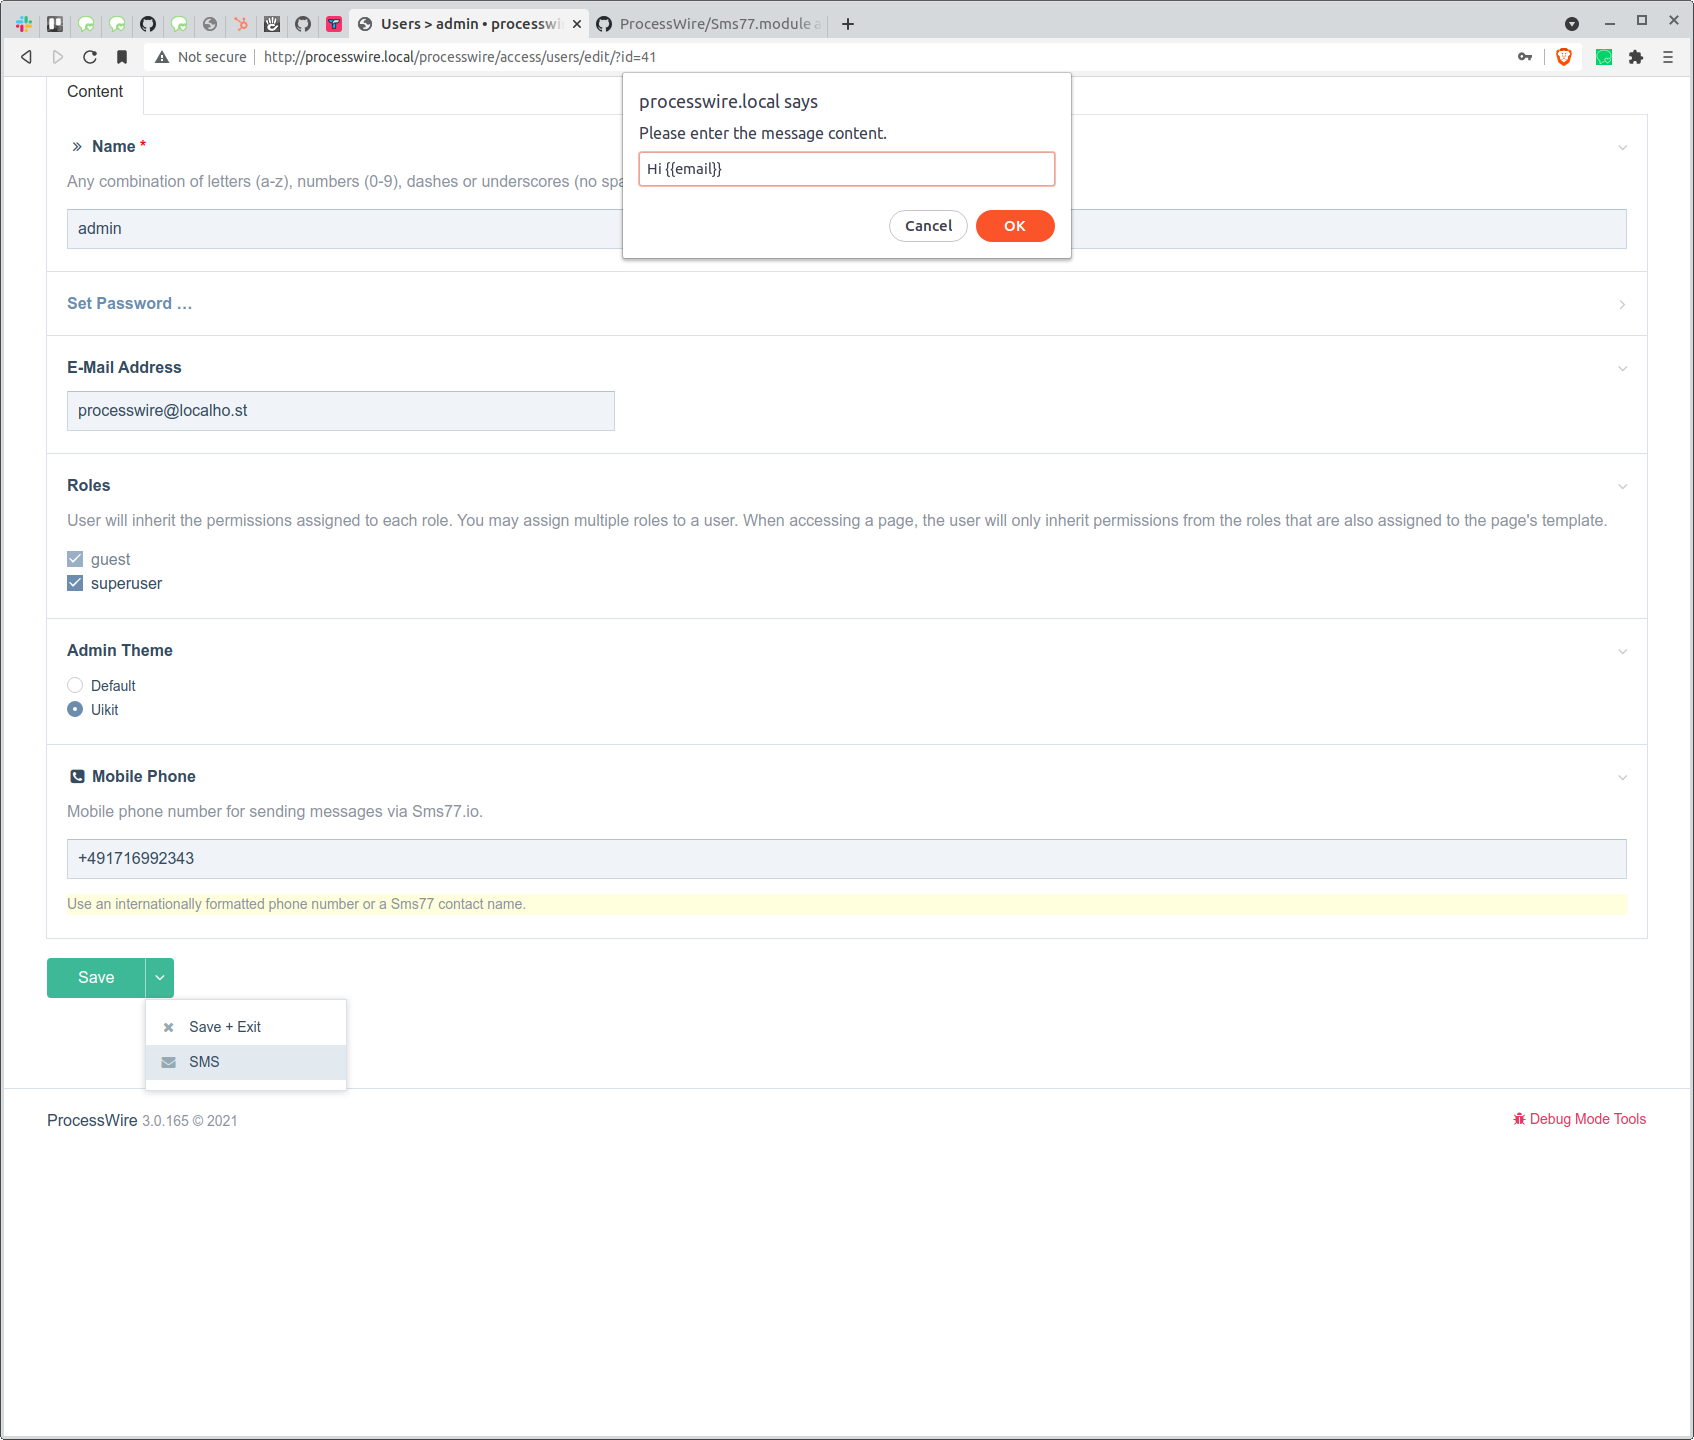This screenshot has height=1440, width=1694.
Task: Click the browser forward arrow
Action: pyautogui.click(x=58, y=57)
